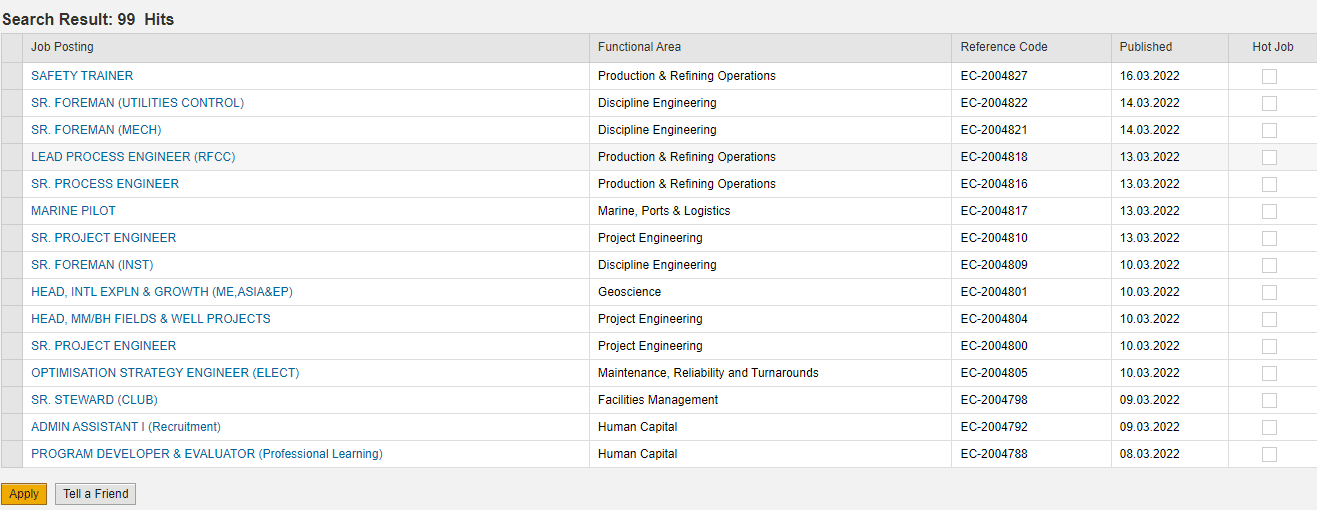Click the Tell a Friend button
Screen dimensions: 1317x510
[x=95, y=494]
